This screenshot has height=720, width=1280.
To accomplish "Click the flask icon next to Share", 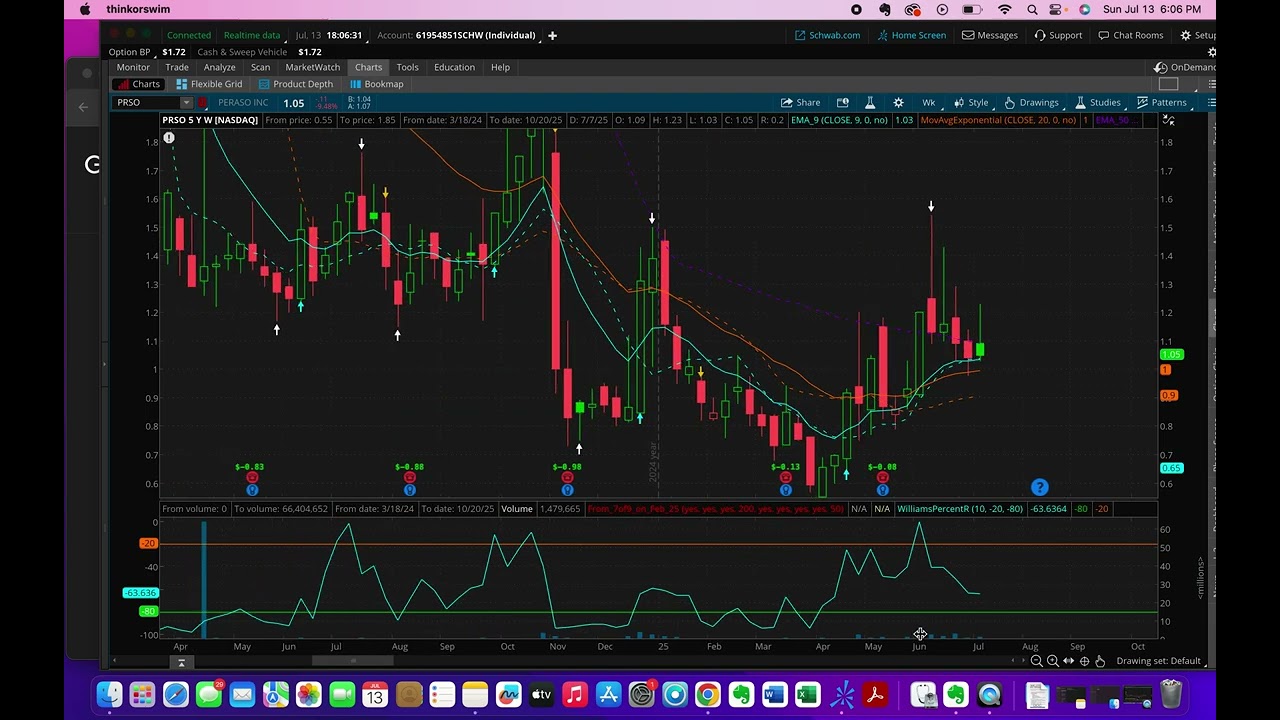I will [x=870, y=102].
